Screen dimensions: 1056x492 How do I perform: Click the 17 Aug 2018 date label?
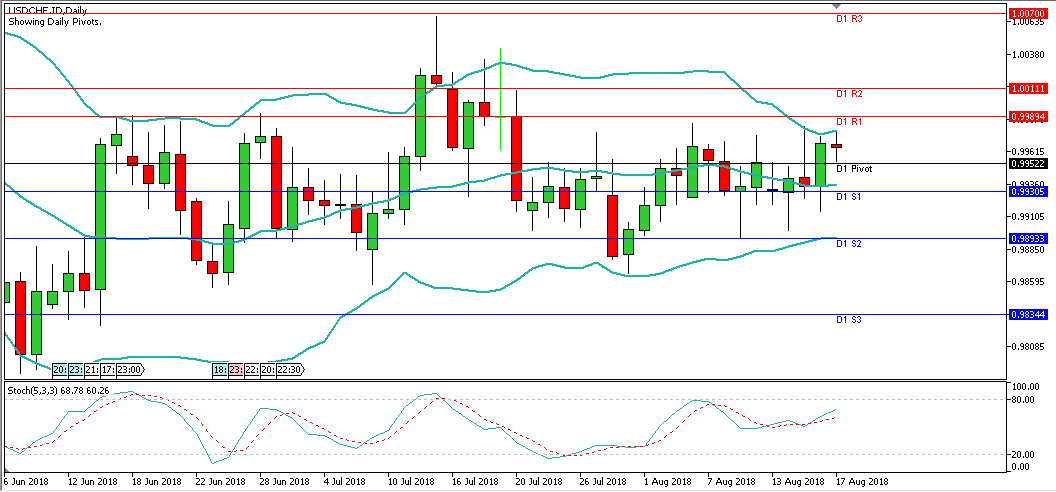[x=861, y=482]
